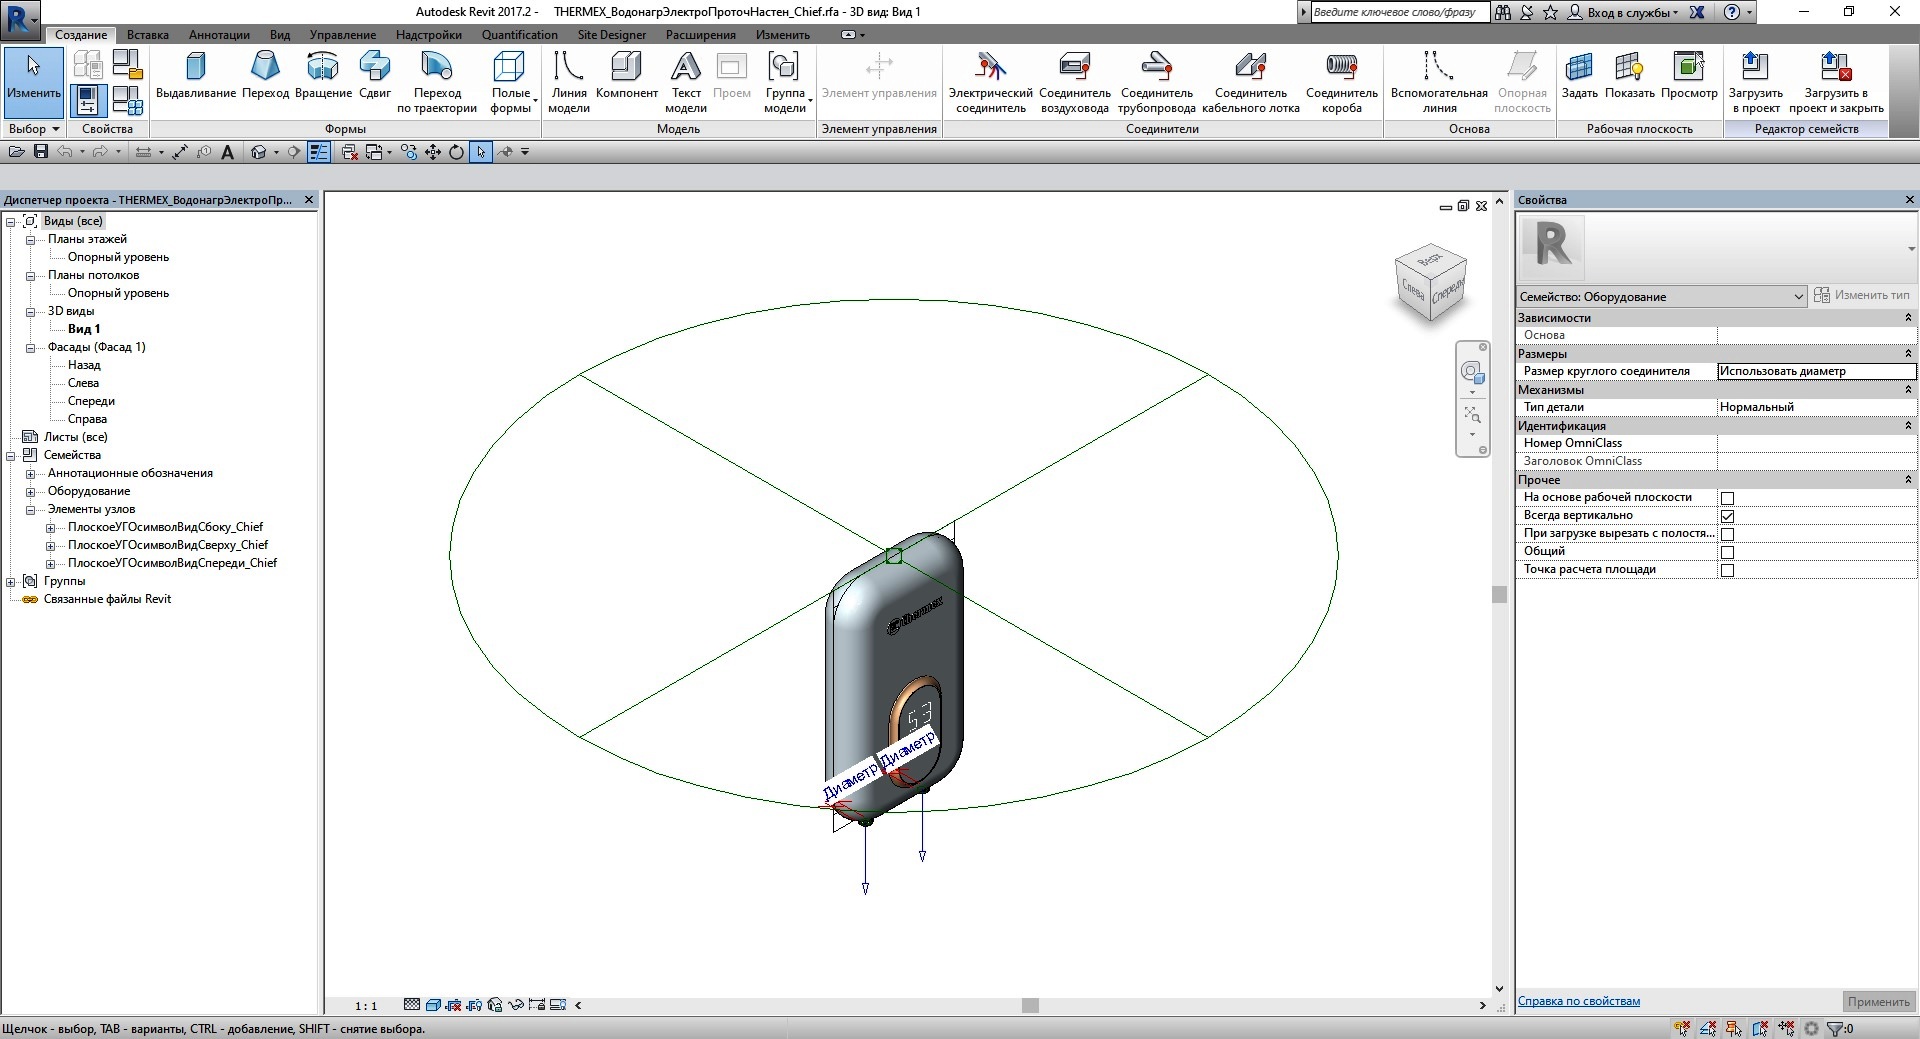Expand 'ПлоскоеУГОсимволВидСбоку_Chief' node
Viewport: 1920px width, 1039px height.
click(50, 528)
